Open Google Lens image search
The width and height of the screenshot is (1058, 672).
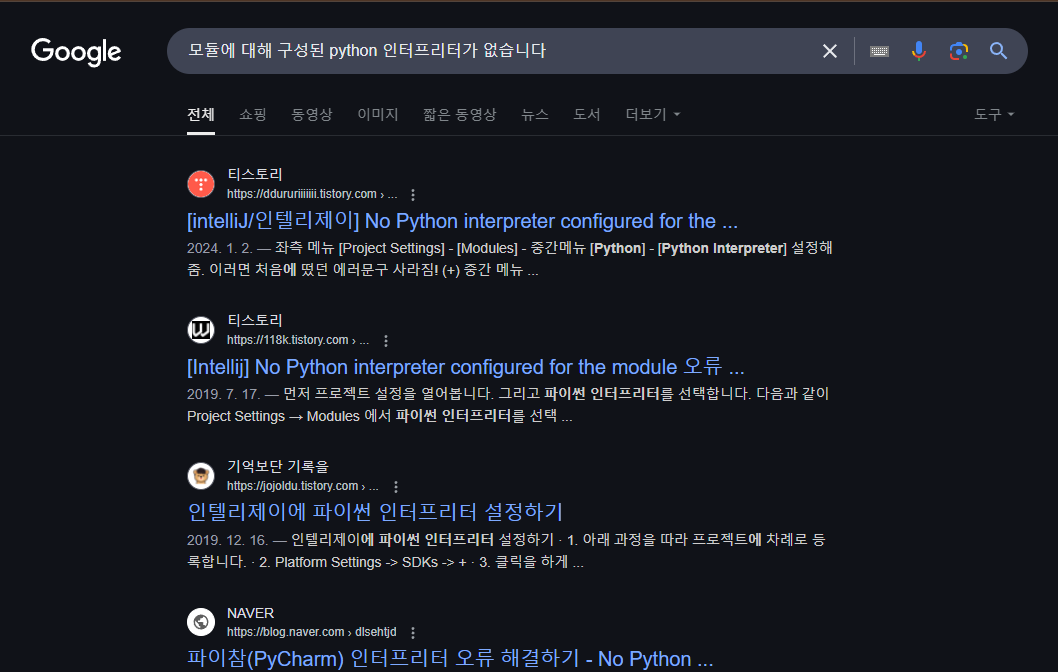[959, 51]
